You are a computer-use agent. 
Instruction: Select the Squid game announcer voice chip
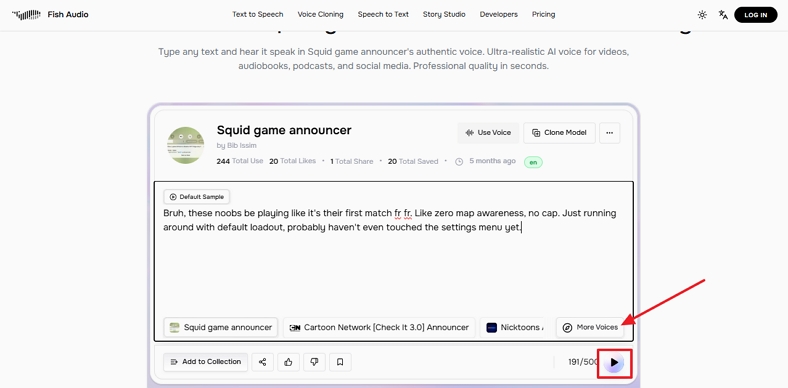coord(221,327)
